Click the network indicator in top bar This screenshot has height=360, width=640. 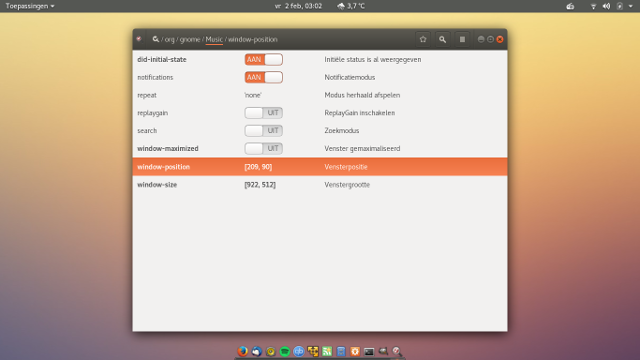(x=593, y=6)
